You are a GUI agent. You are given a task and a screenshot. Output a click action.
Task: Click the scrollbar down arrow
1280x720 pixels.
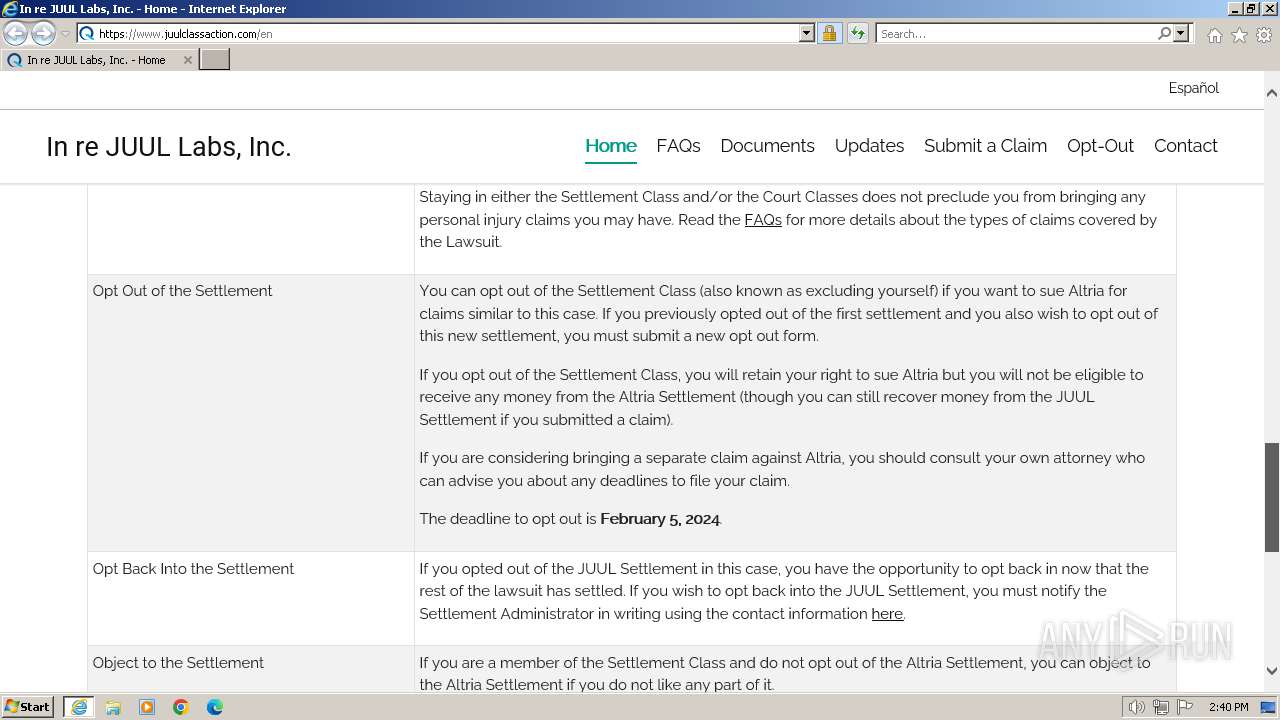click(1272, 671)
